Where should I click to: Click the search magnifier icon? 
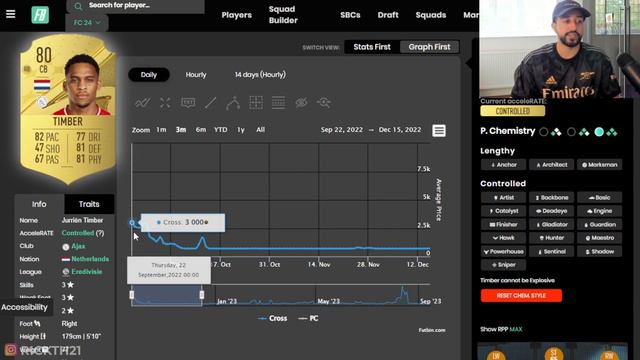coord(78,6)
